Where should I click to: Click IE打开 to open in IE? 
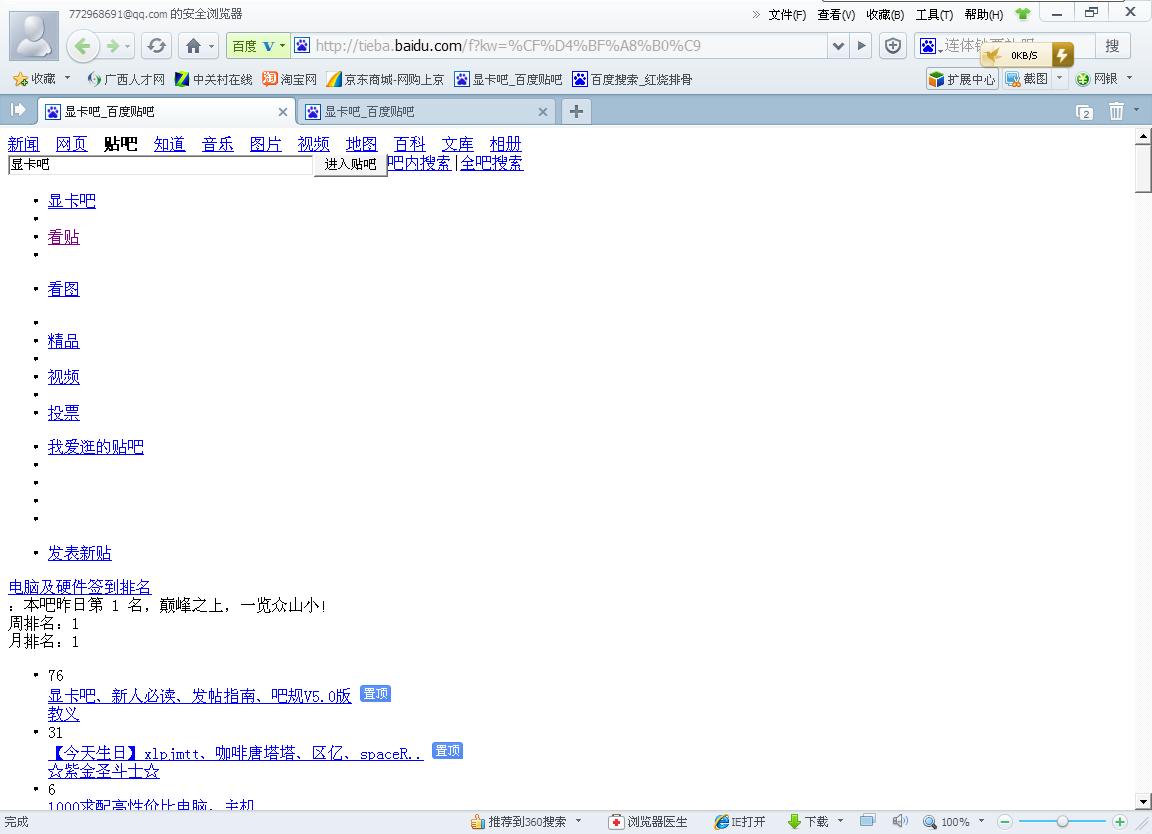pyautogui.click(x=740, y=822)
